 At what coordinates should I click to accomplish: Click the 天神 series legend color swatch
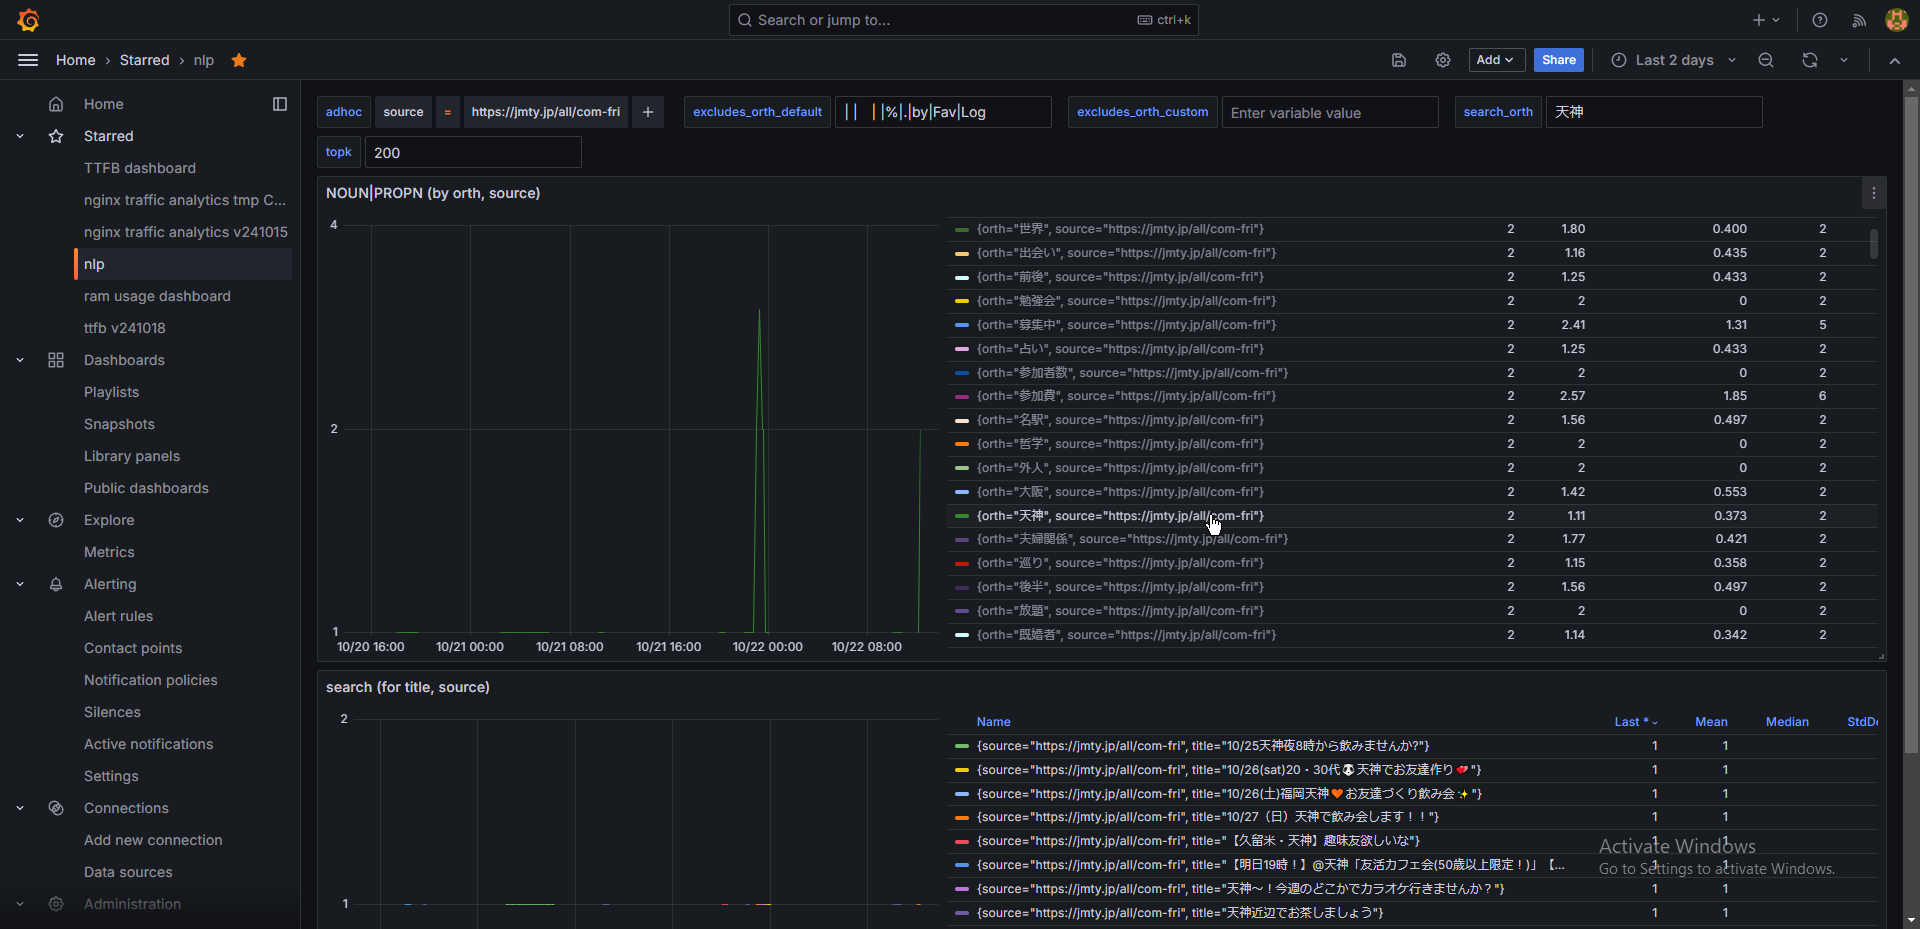[x=962, y=516]
